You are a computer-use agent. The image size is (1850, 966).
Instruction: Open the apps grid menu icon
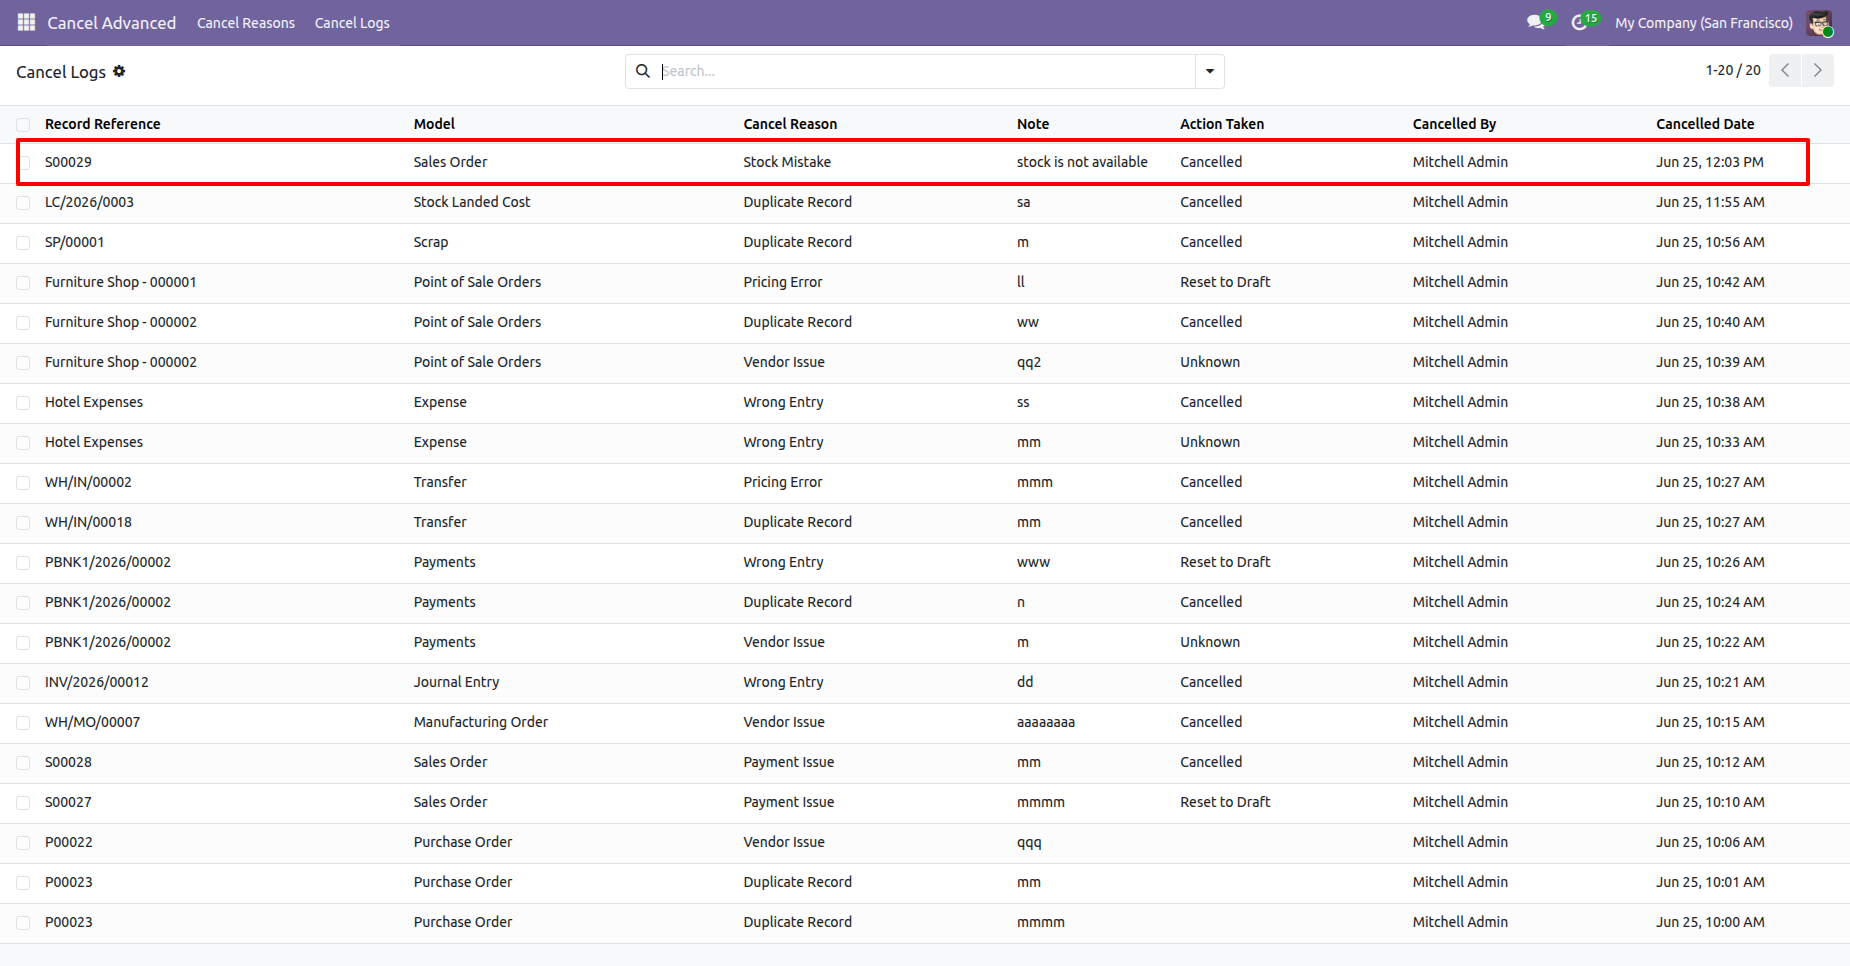26,22
